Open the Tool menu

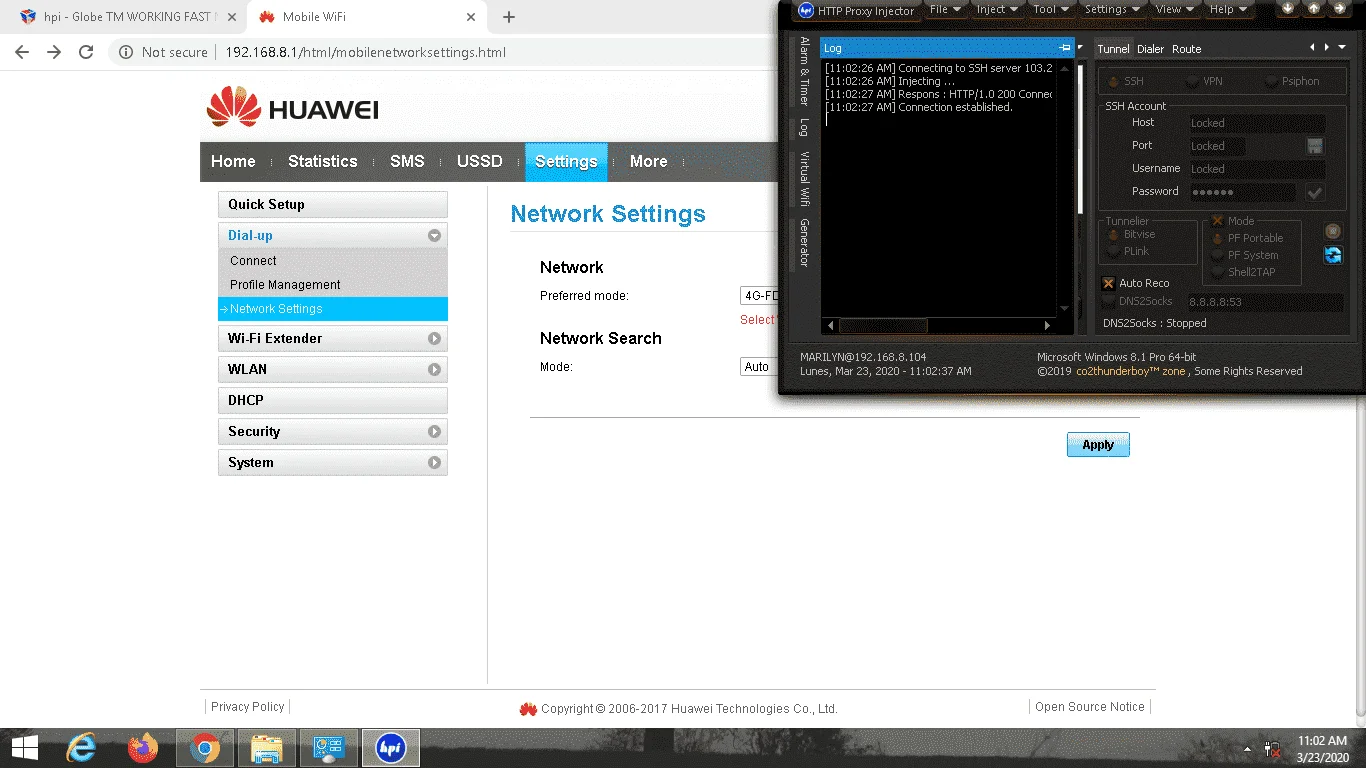(x=1052, y=9)
